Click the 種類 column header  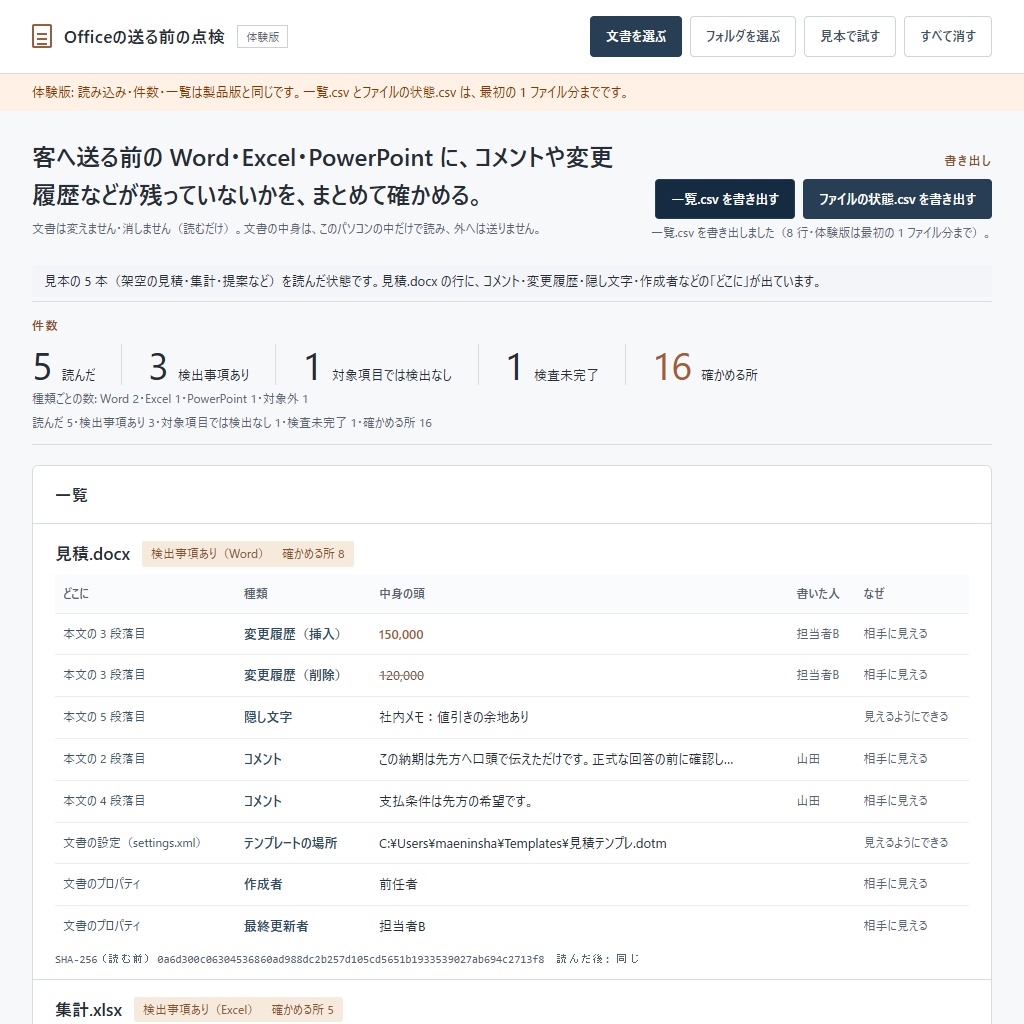pos(255,594)
